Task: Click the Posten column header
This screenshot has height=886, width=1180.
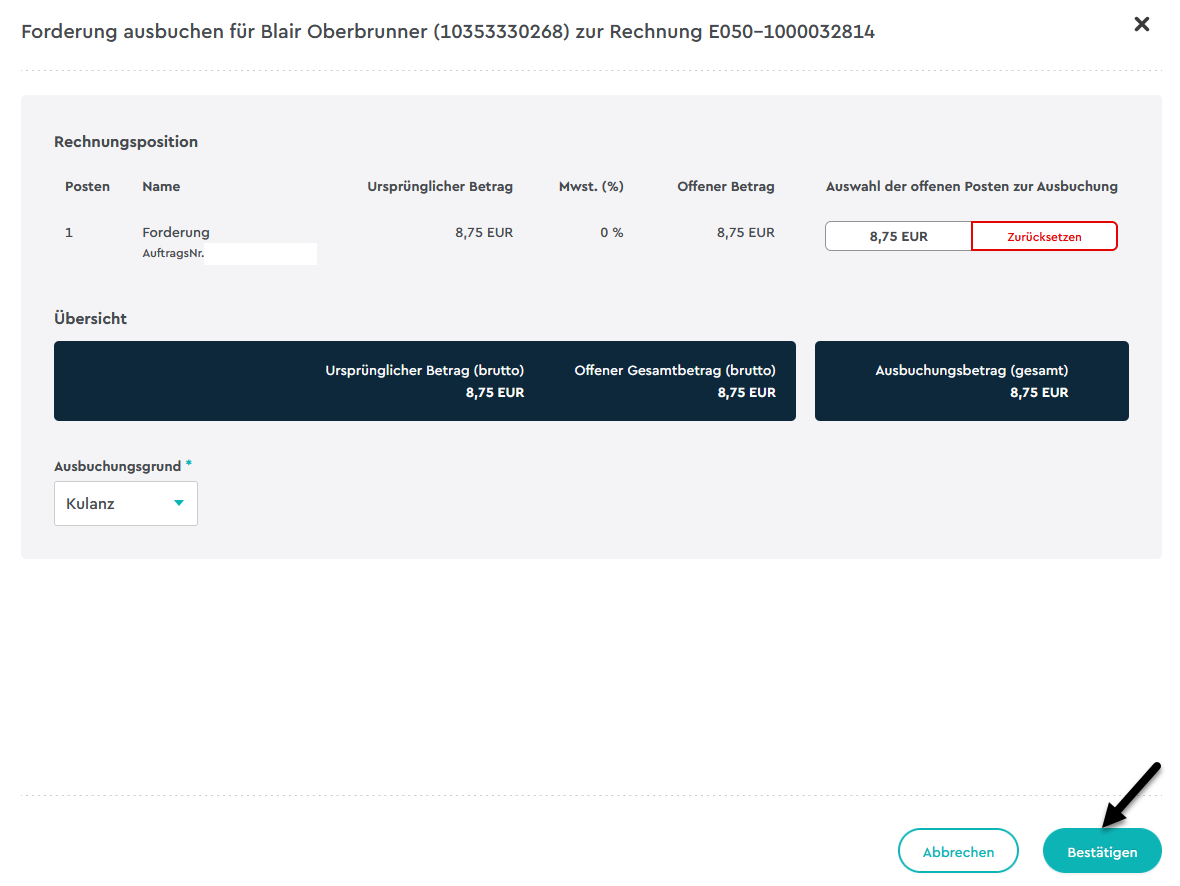Action: tap(87, 187)
